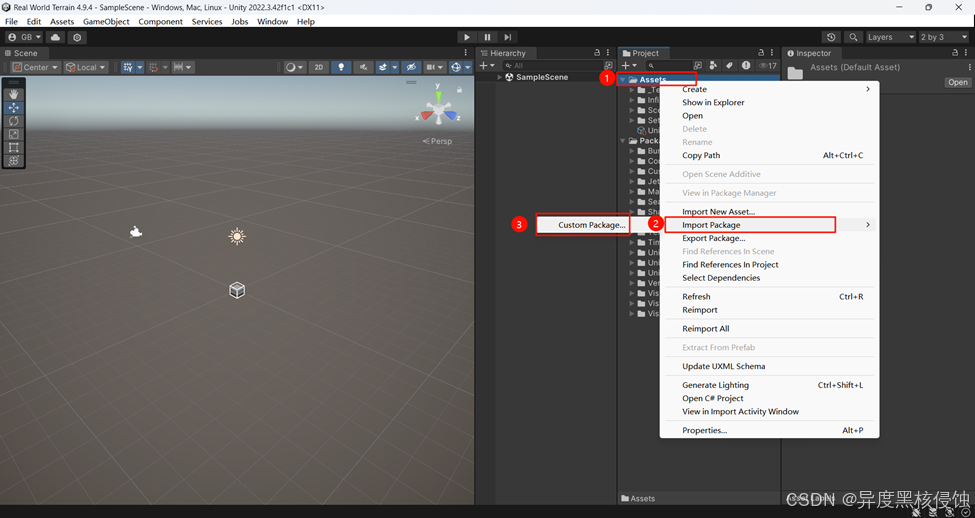Open Hierarchy panel kebab menu

point(607,53)
